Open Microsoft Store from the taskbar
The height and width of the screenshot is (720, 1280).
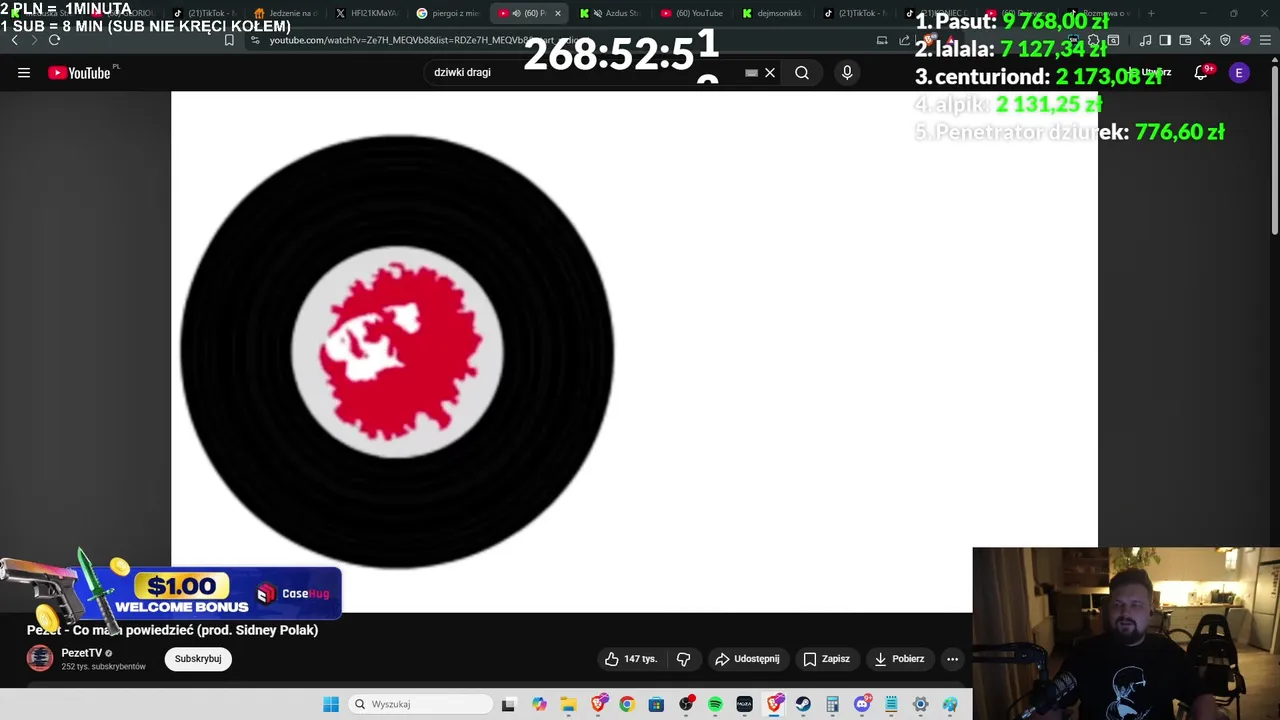pyautogui.click(x=656, y=704)
